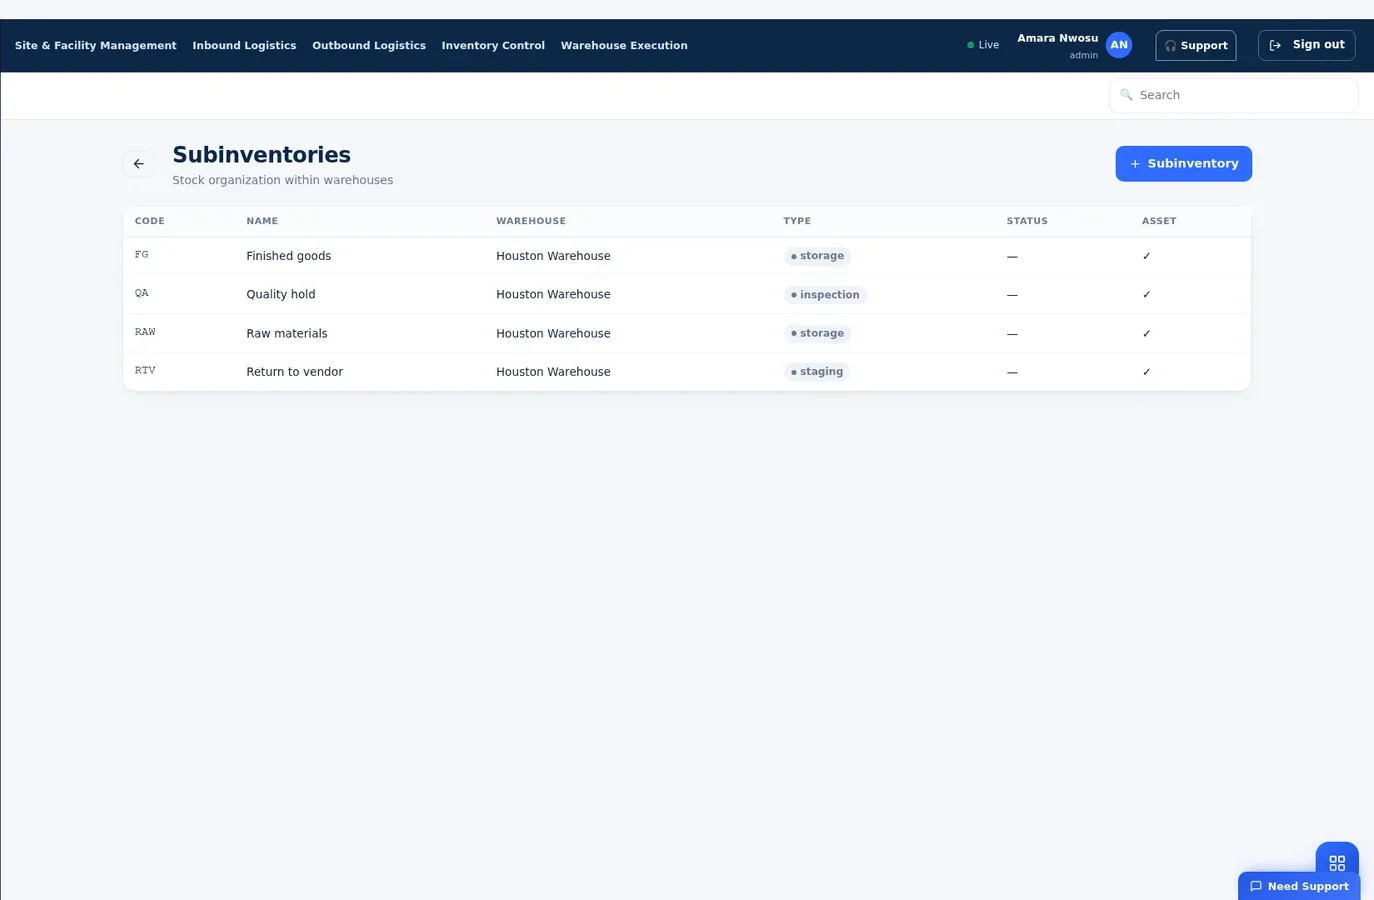Click the asset checkmark for Finished goods
This screenshot has width=1374, height=900.
coord(1146,256)
